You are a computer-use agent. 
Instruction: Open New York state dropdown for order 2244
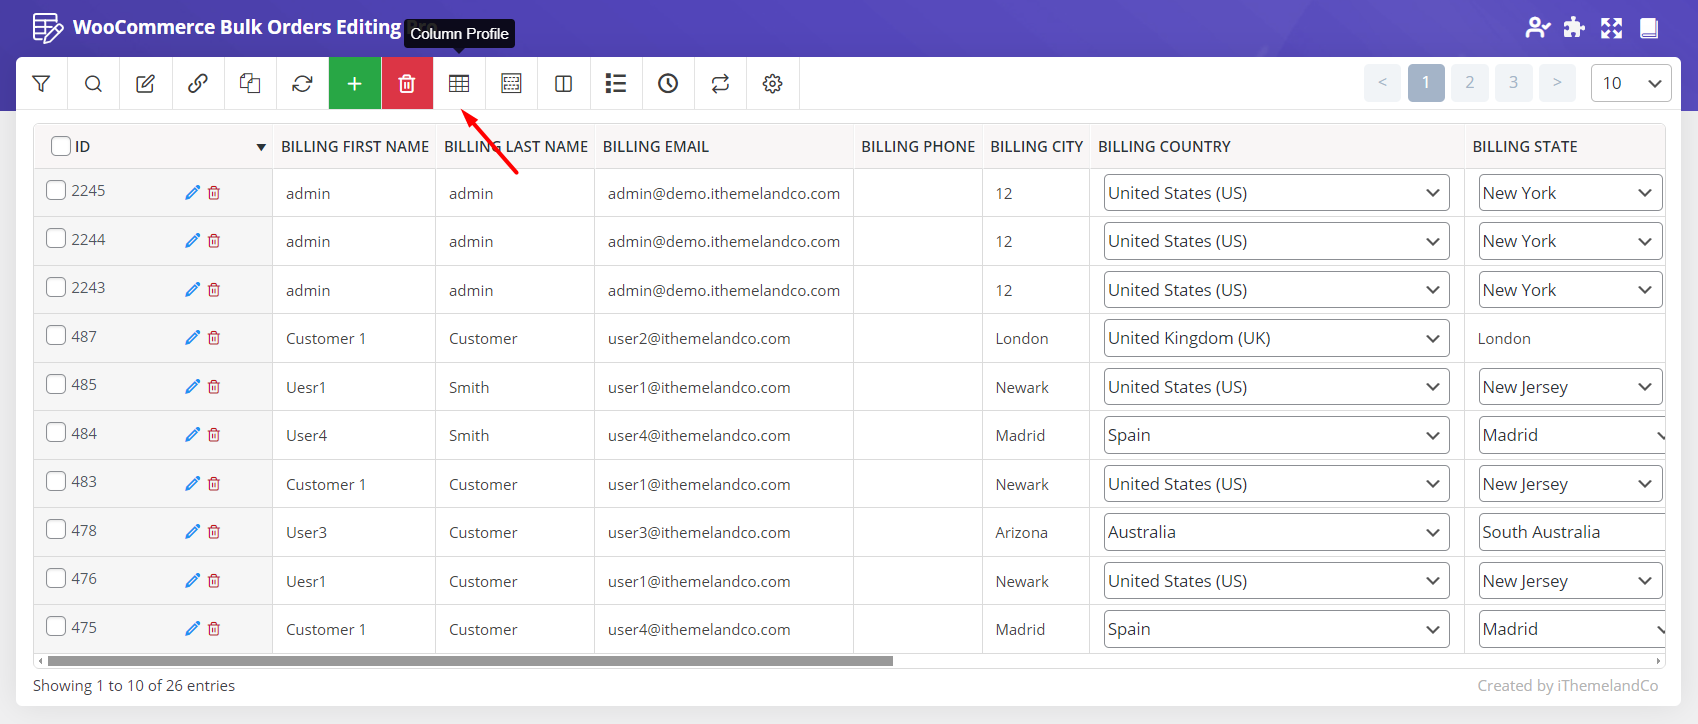pyautogui.click(x=1570, y=241)
